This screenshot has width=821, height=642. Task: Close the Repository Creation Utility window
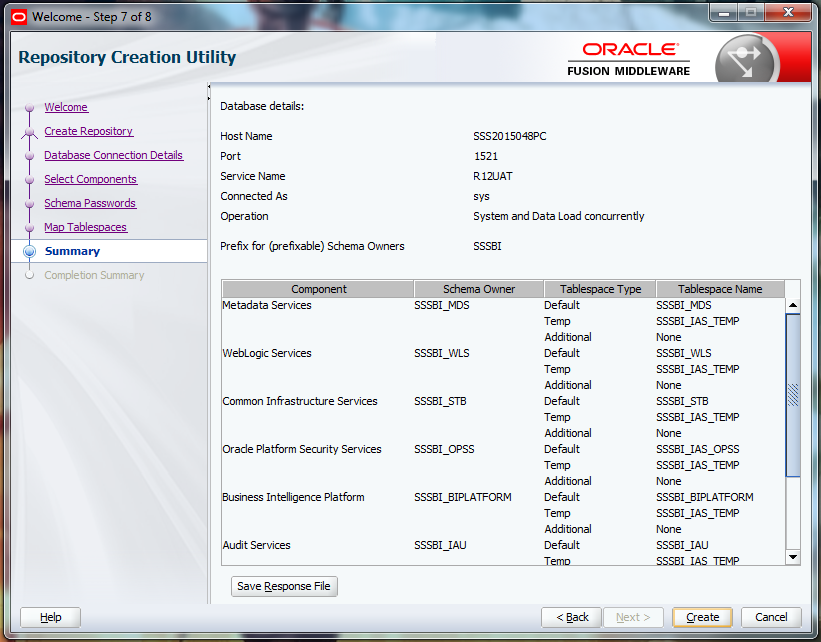click(x=788, y=13)
